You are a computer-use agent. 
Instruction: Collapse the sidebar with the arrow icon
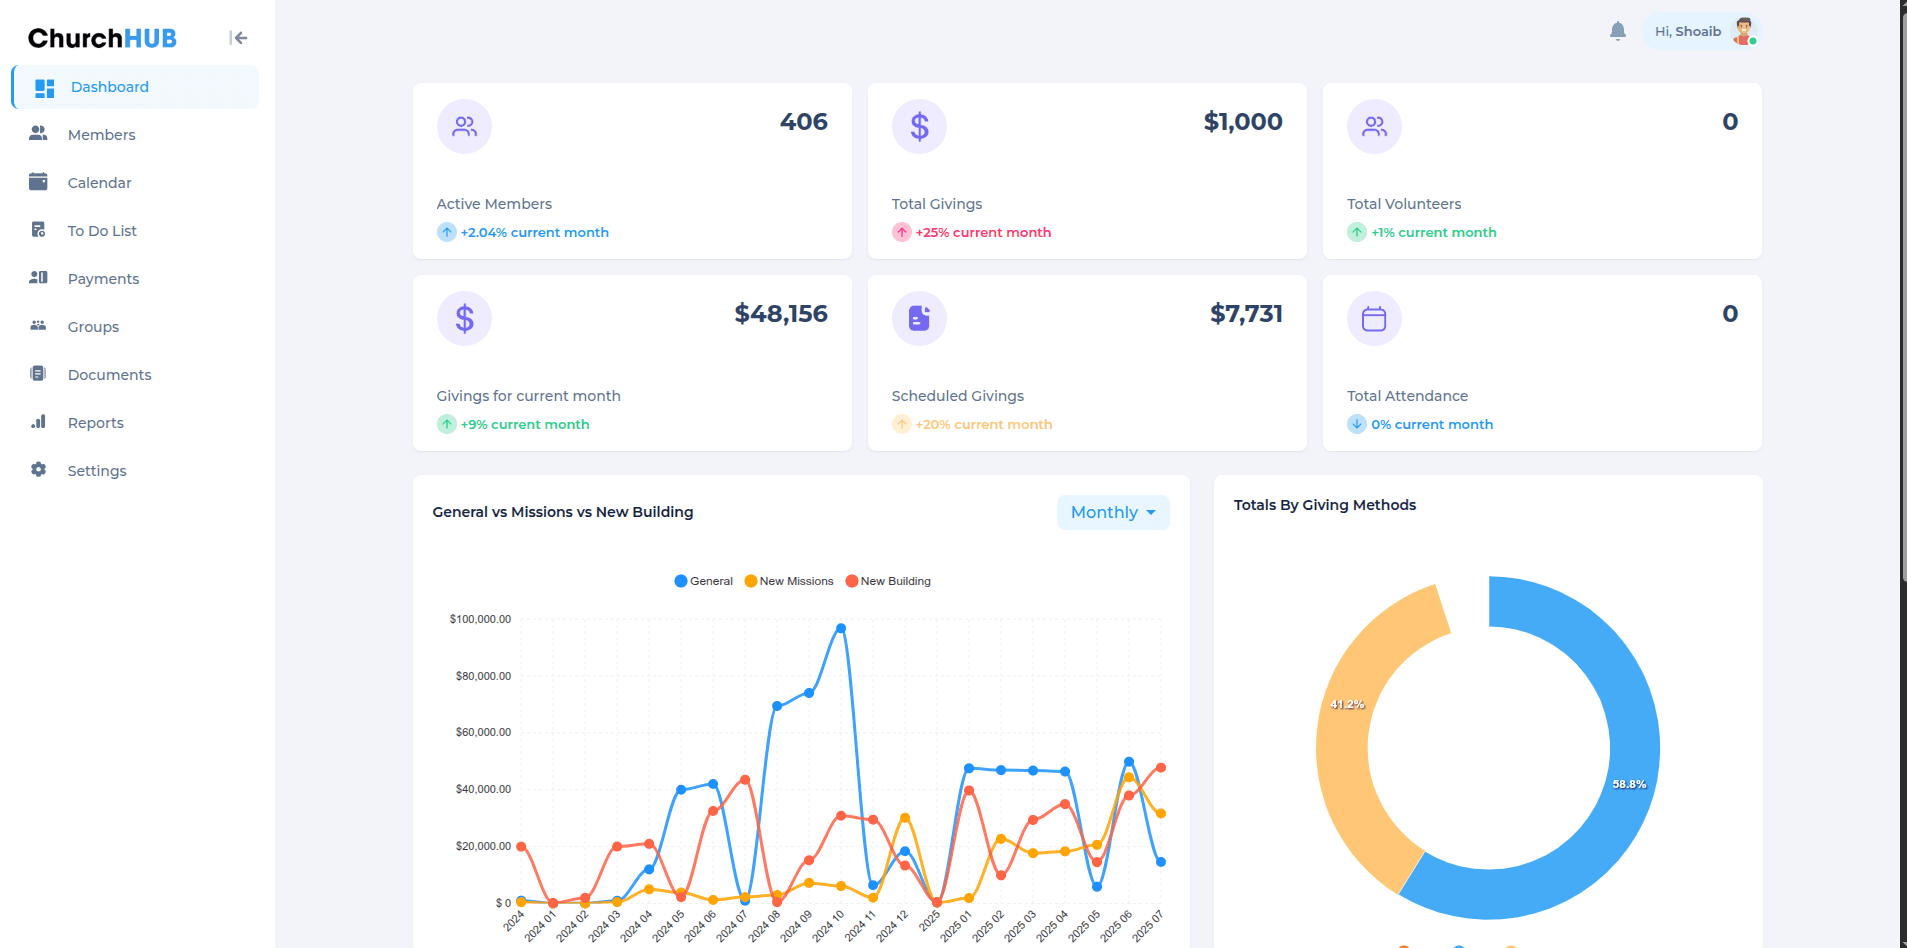pos(238,38)
